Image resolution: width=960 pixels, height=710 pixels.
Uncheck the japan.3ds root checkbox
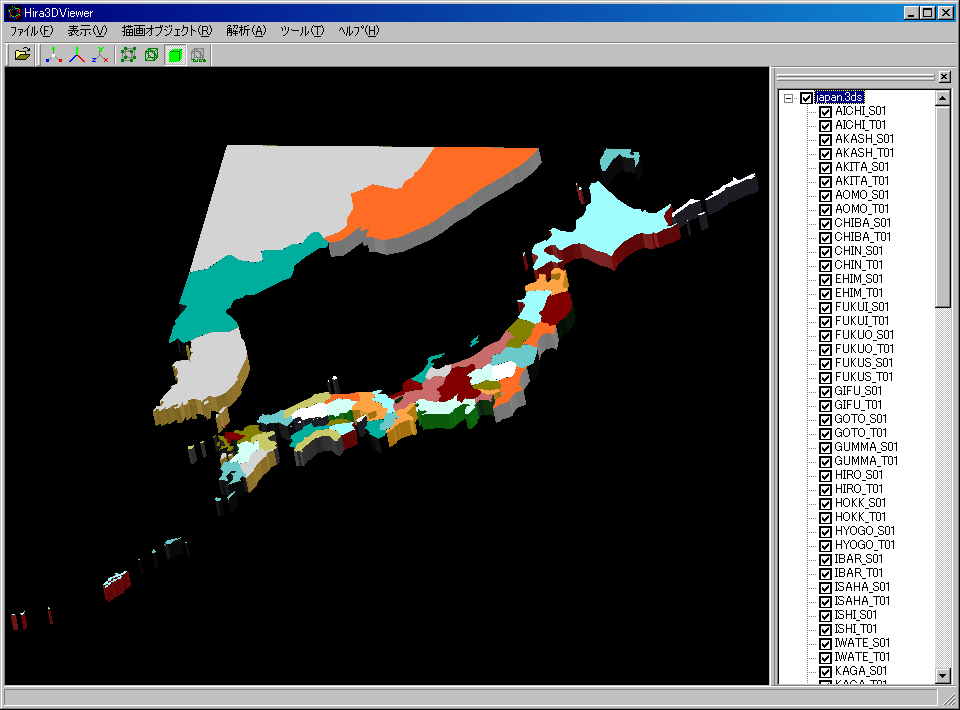(x=806, y=98)
